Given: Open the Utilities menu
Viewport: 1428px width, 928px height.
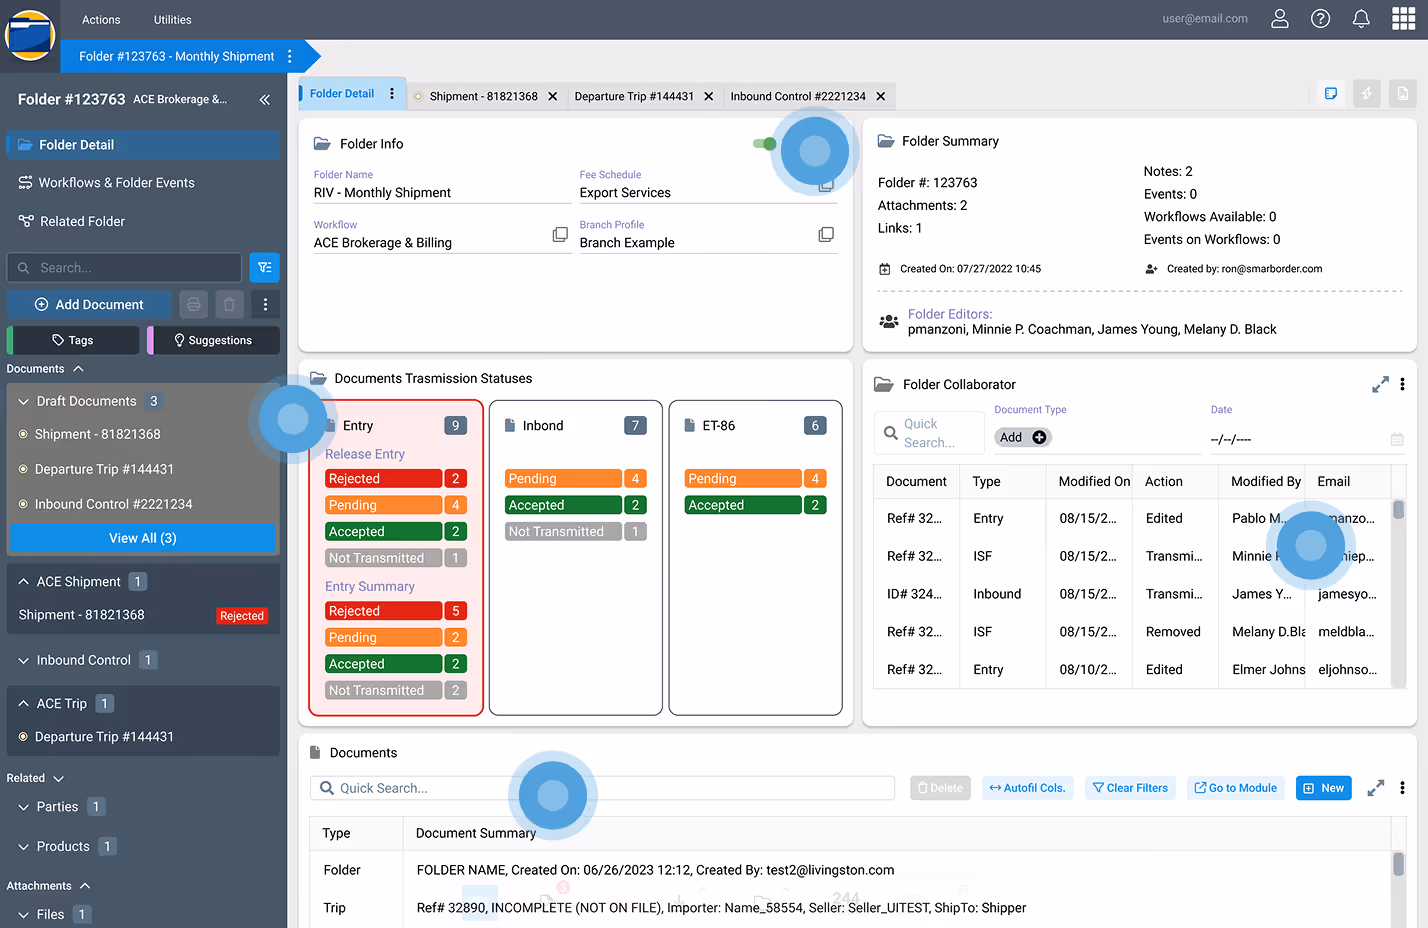Looking at the screenshot, I should point(173,20).
